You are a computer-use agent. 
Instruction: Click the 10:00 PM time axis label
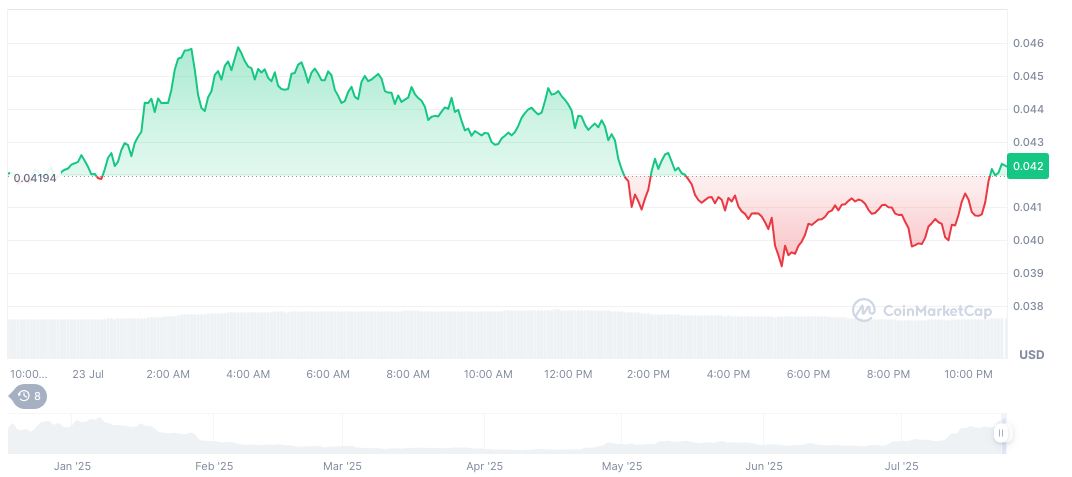click(968, 374)
